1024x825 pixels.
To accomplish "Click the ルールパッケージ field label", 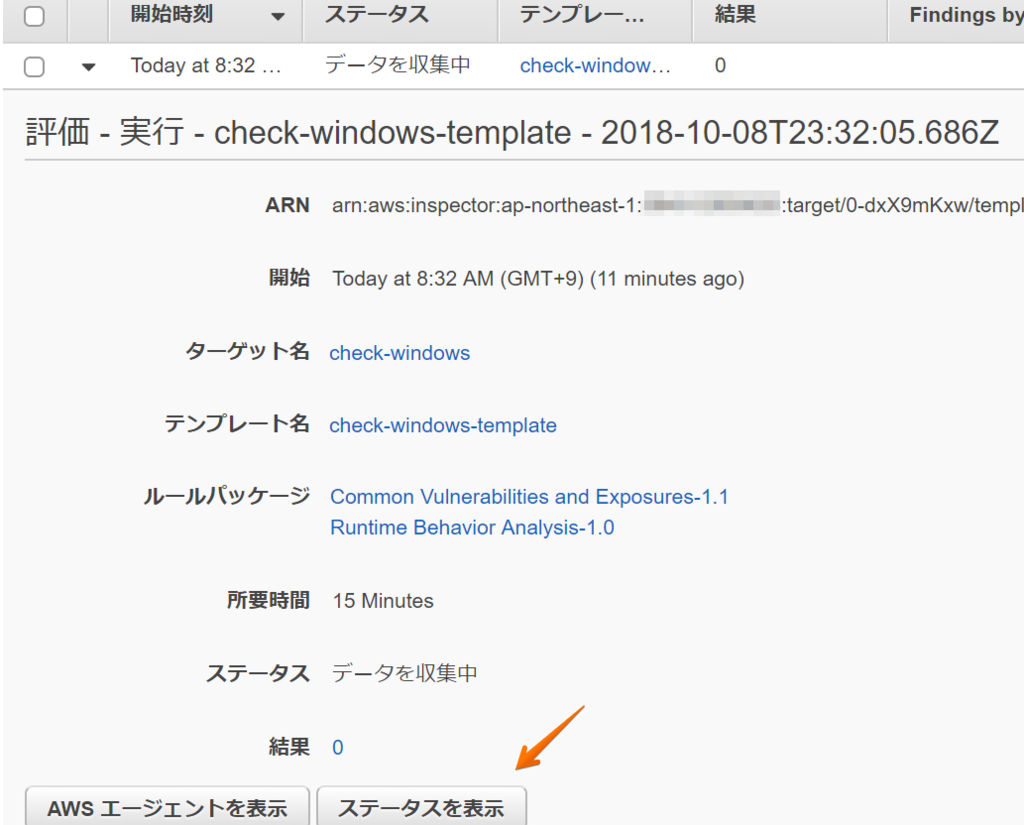I will pos(227,496).
